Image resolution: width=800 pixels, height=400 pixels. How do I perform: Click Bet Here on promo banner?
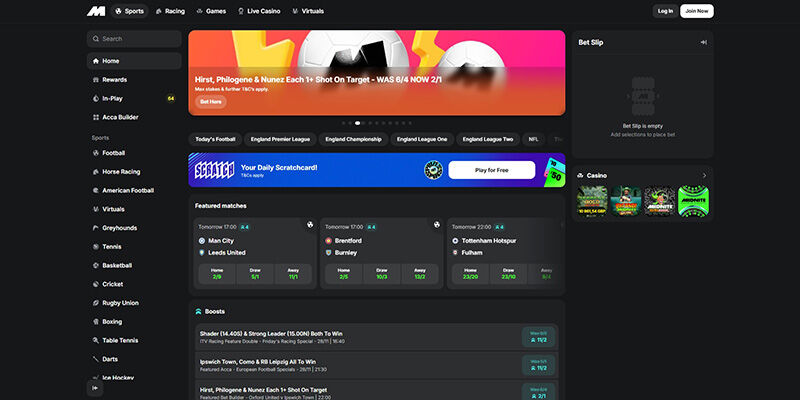pos(211,102)
